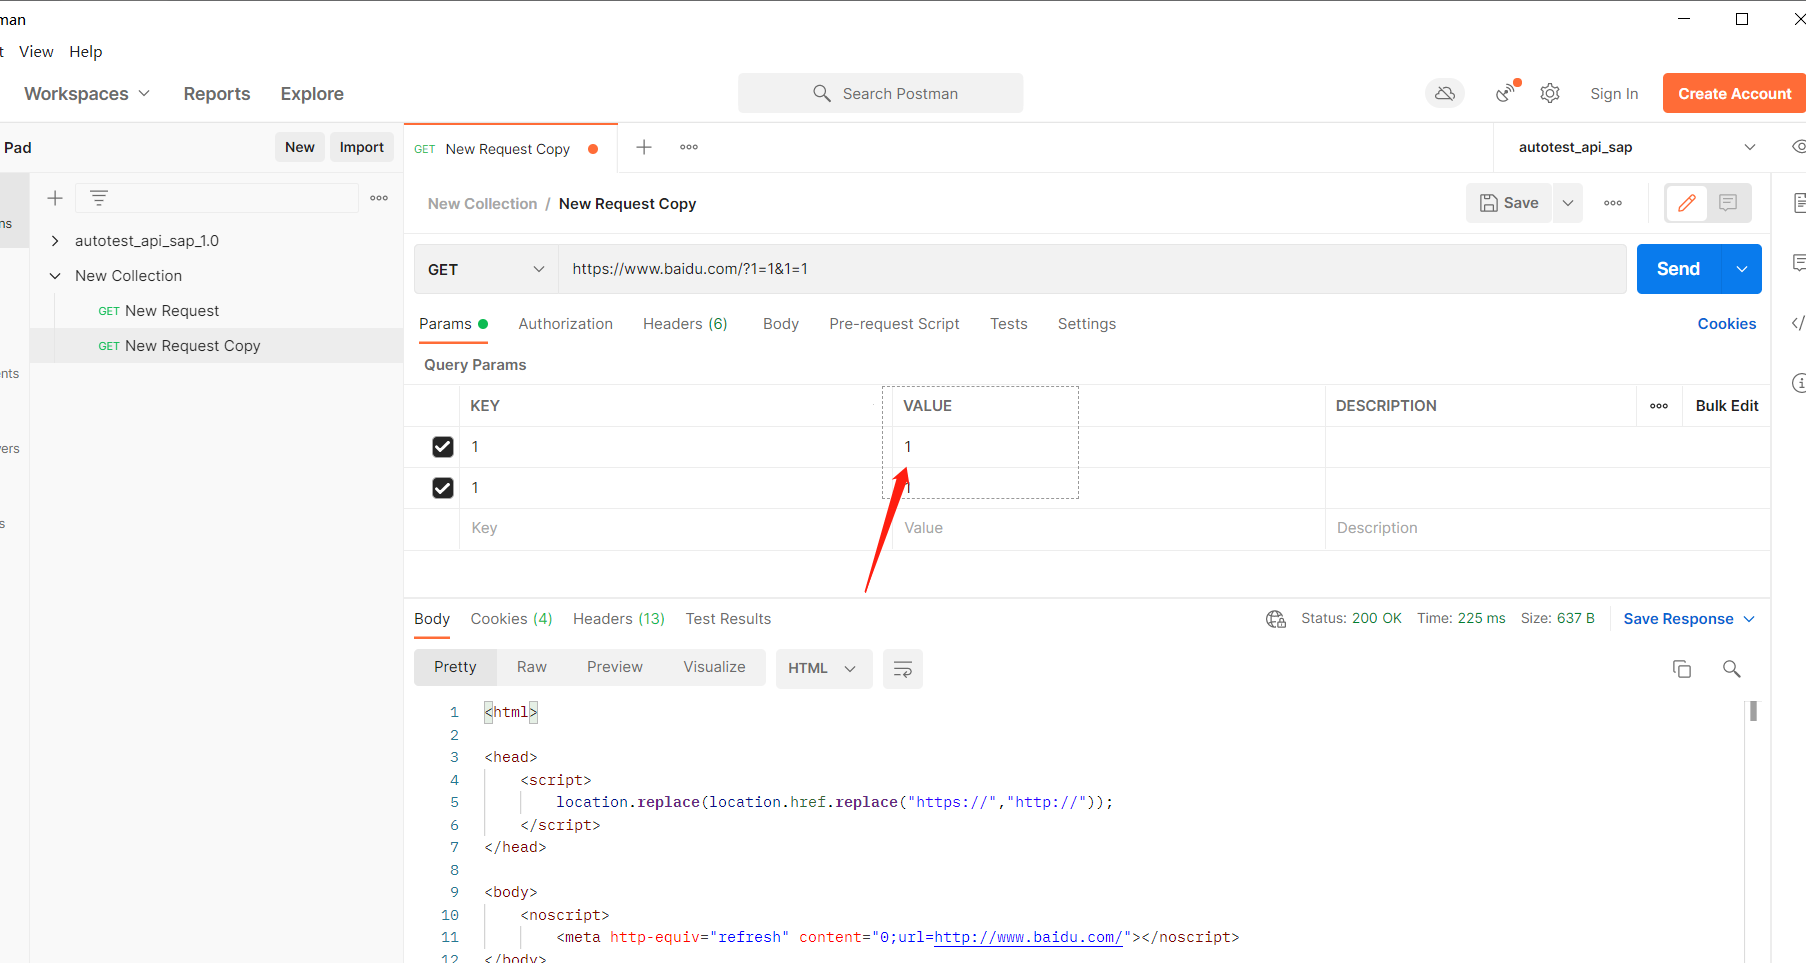1806x963 pixels.
Task: Switch response view to Raw
Action: click(x=532, y=667)
